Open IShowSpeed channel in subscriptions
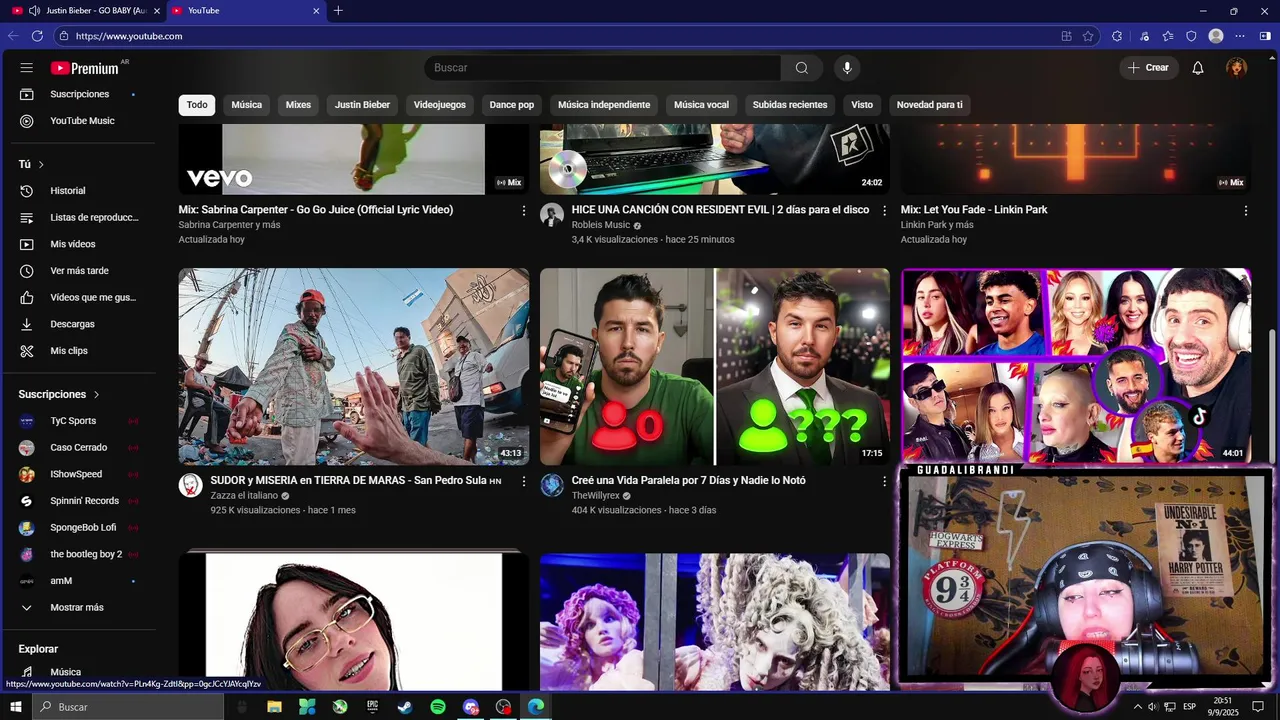The image size is (1280, 720). [78, 475]
